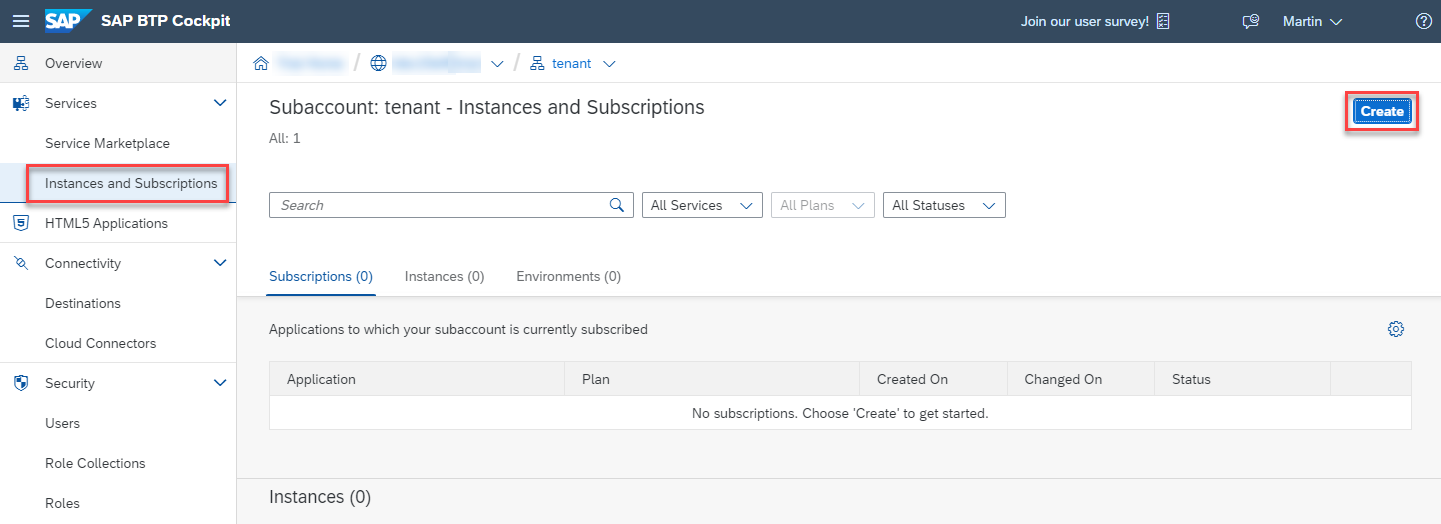The width and height of the screenshot is (1441, 524).
Task: Switch to Instances (0) tab
Action: (444, 276)
